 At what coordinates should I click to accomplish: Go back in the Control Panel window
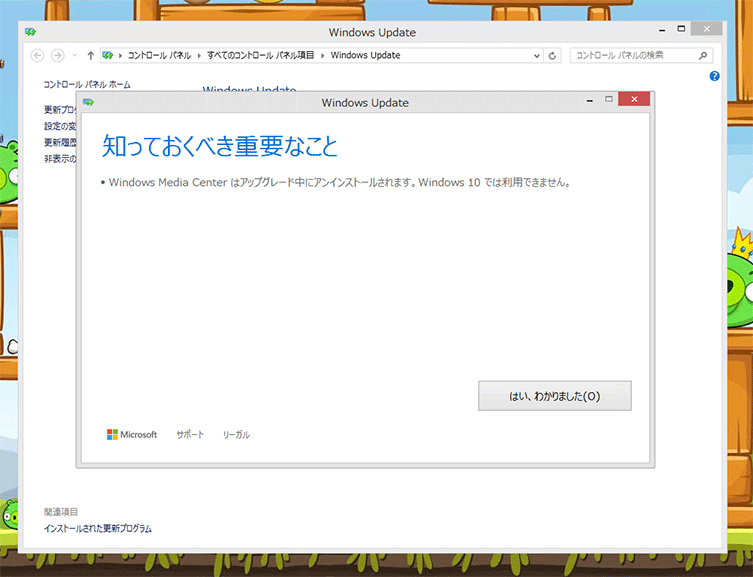(x=37, y=56)
